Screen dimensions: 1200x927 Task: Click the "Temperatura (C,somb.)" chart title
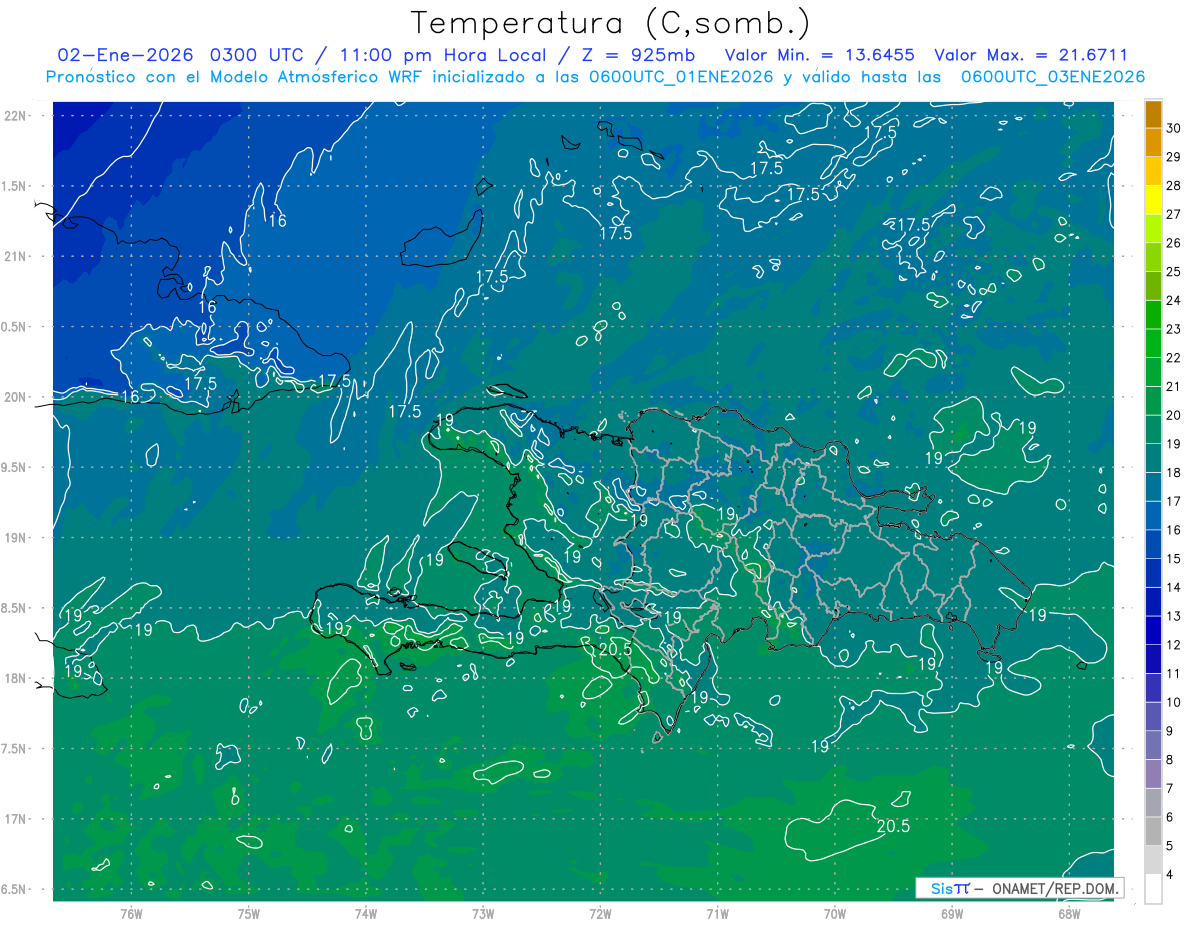(611, 22)
